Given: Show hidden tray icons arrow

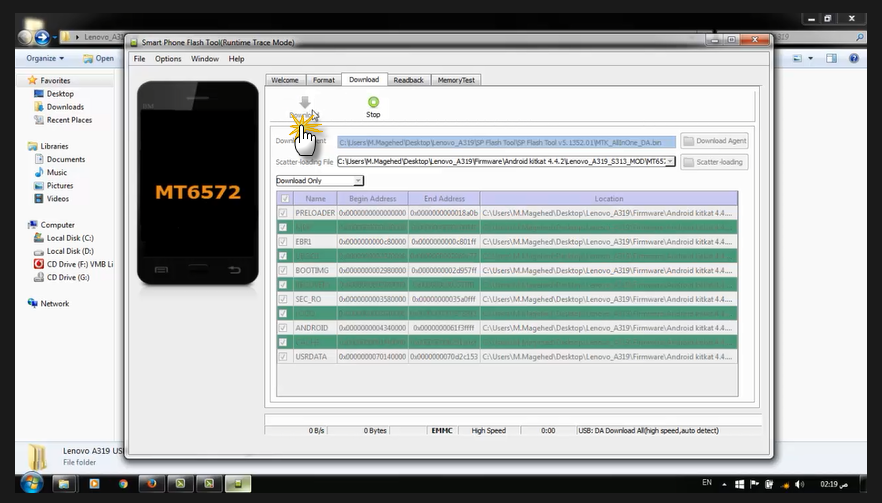Looking at the screenshot, I should [x=724, y=484].
